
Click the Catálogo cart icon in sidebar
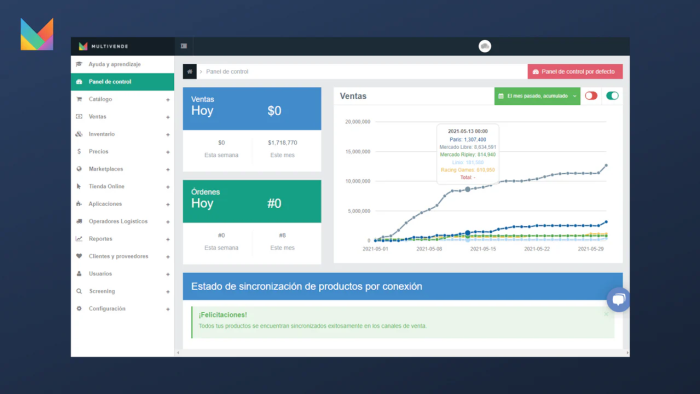tap(79, 99)
